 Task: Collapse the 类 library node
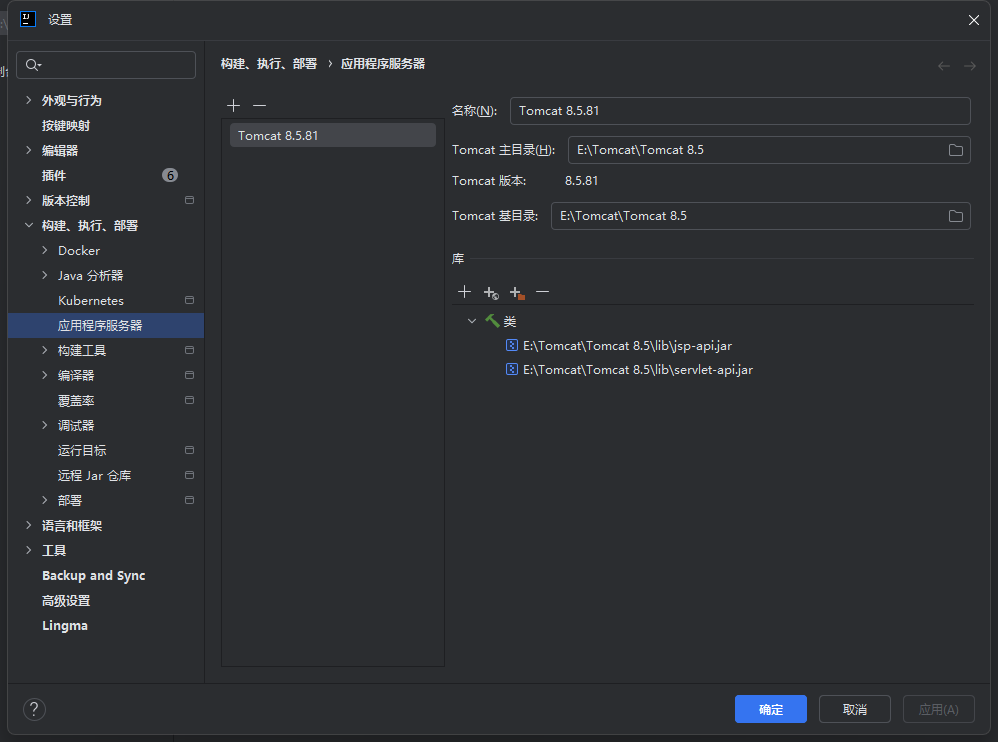[x=472, y=321]
